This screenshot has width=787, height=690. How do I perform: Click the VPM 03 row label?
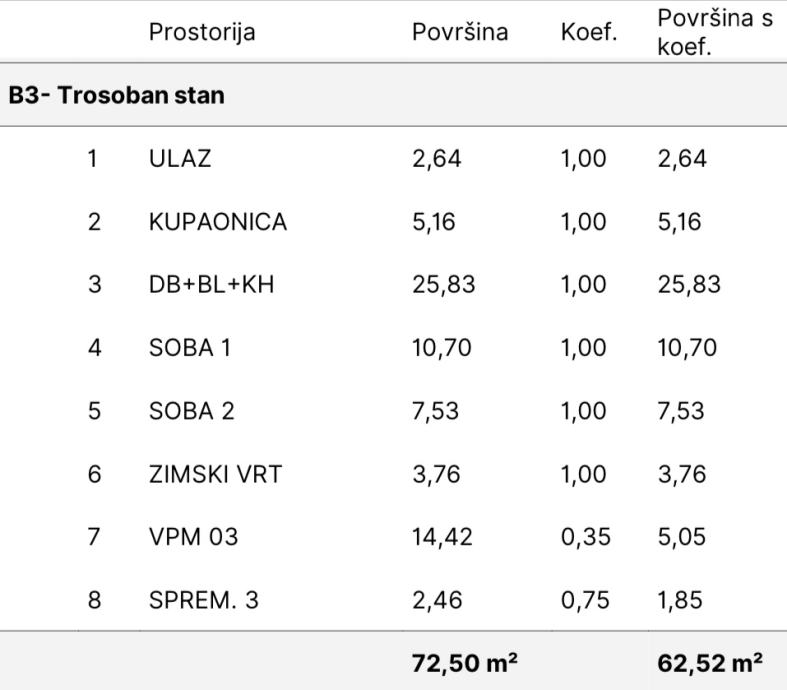click(194, 537)
